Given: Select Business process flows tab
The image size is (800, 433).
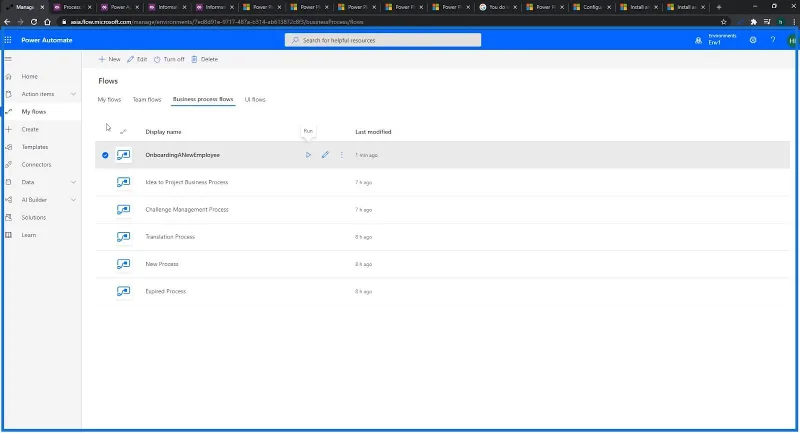Looking at the screenshot, I should pos(203,99).
